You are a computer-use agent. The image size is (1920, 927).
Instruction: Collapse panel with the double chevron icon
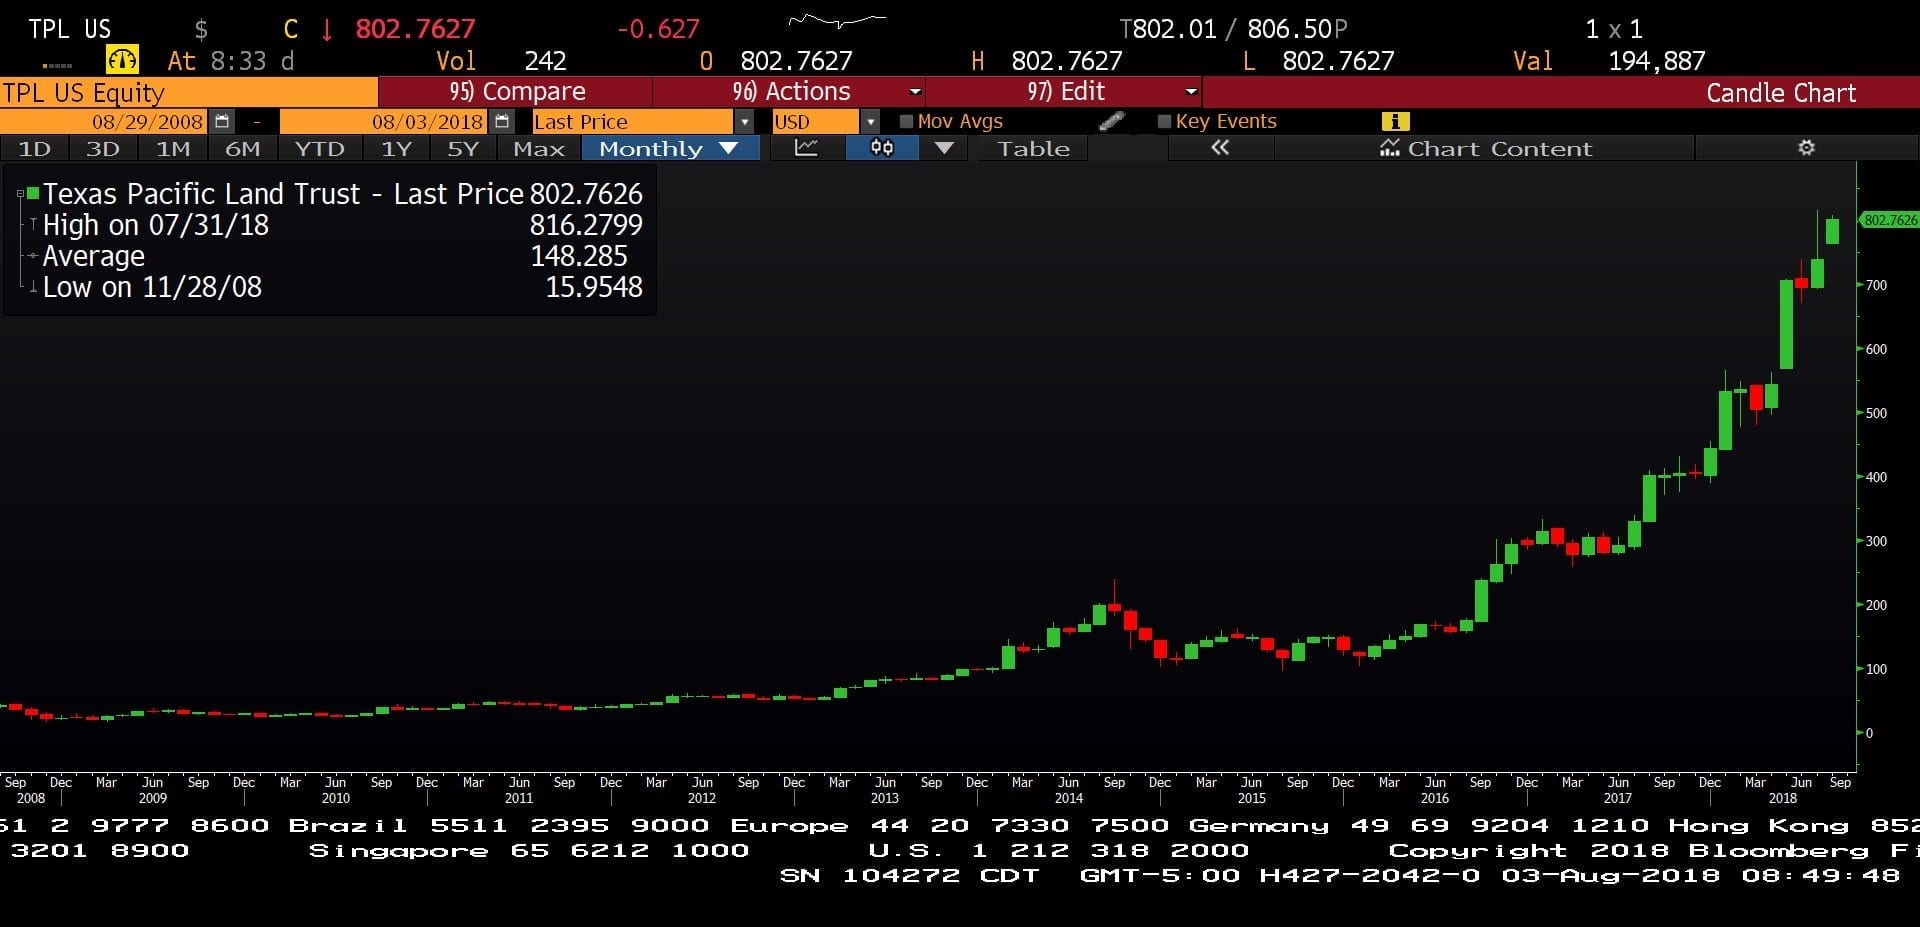coord(1220,148)
